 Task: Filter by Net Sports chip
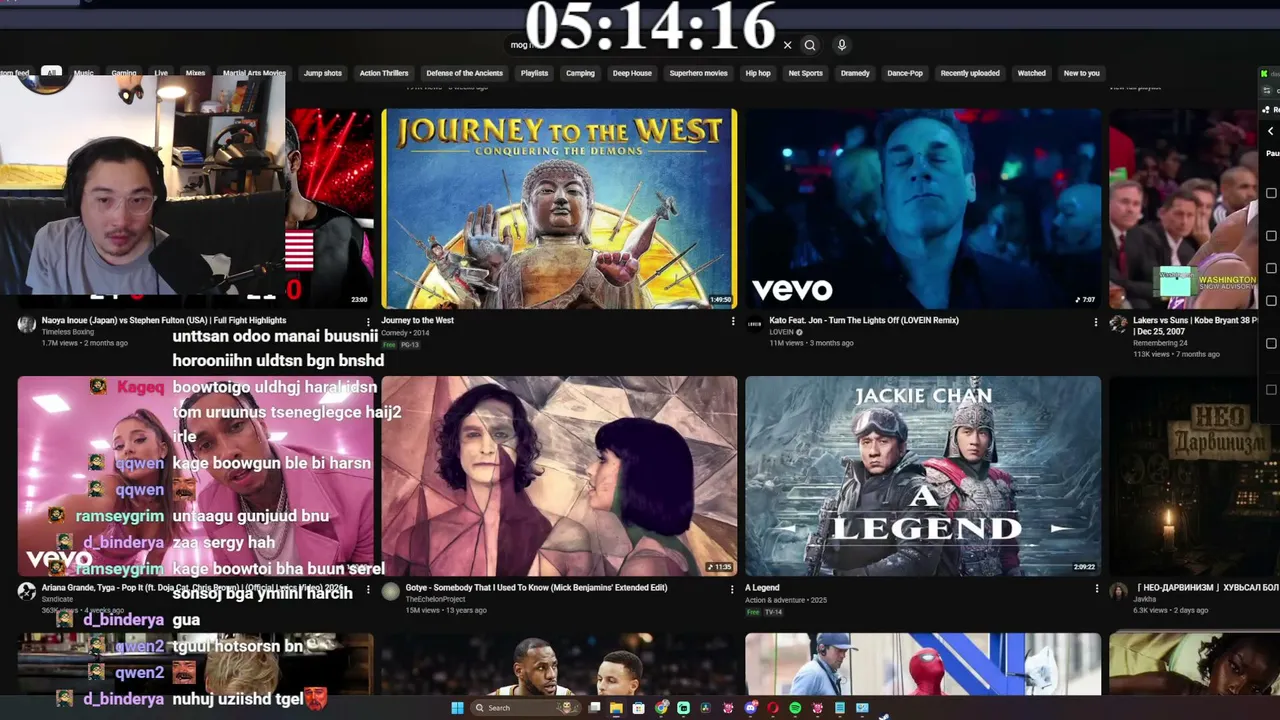click(806, 73)
